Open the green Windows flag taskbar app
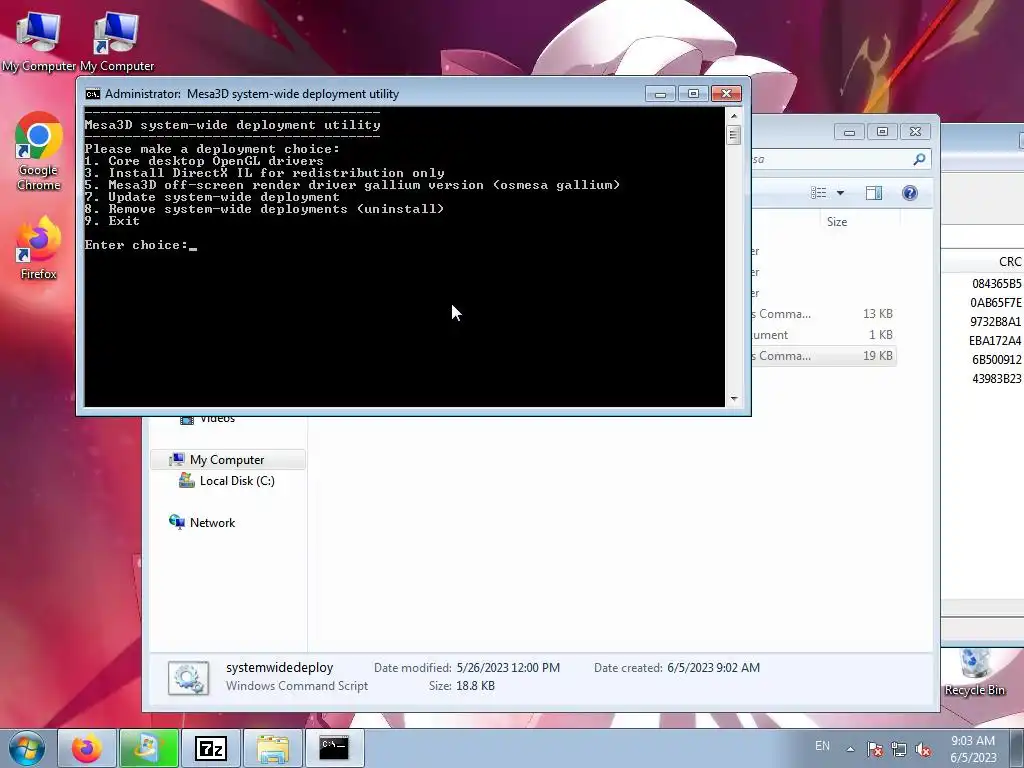1024x768 pixels. point(148,748)
